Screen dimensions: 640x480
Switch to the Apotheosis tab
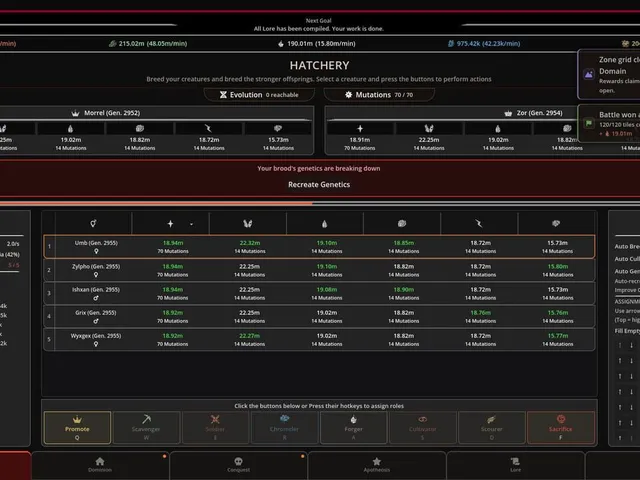point(376,465)
